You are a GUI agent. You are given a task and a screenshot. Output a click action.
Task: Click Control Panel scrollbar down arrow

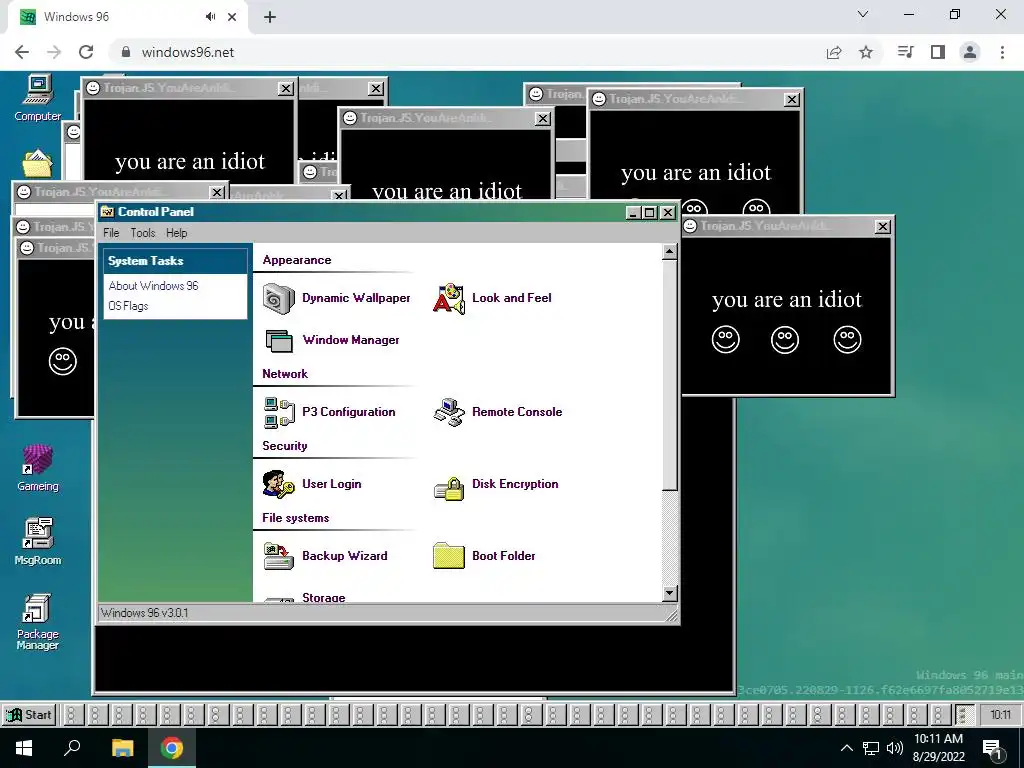[x=669, y=593]
